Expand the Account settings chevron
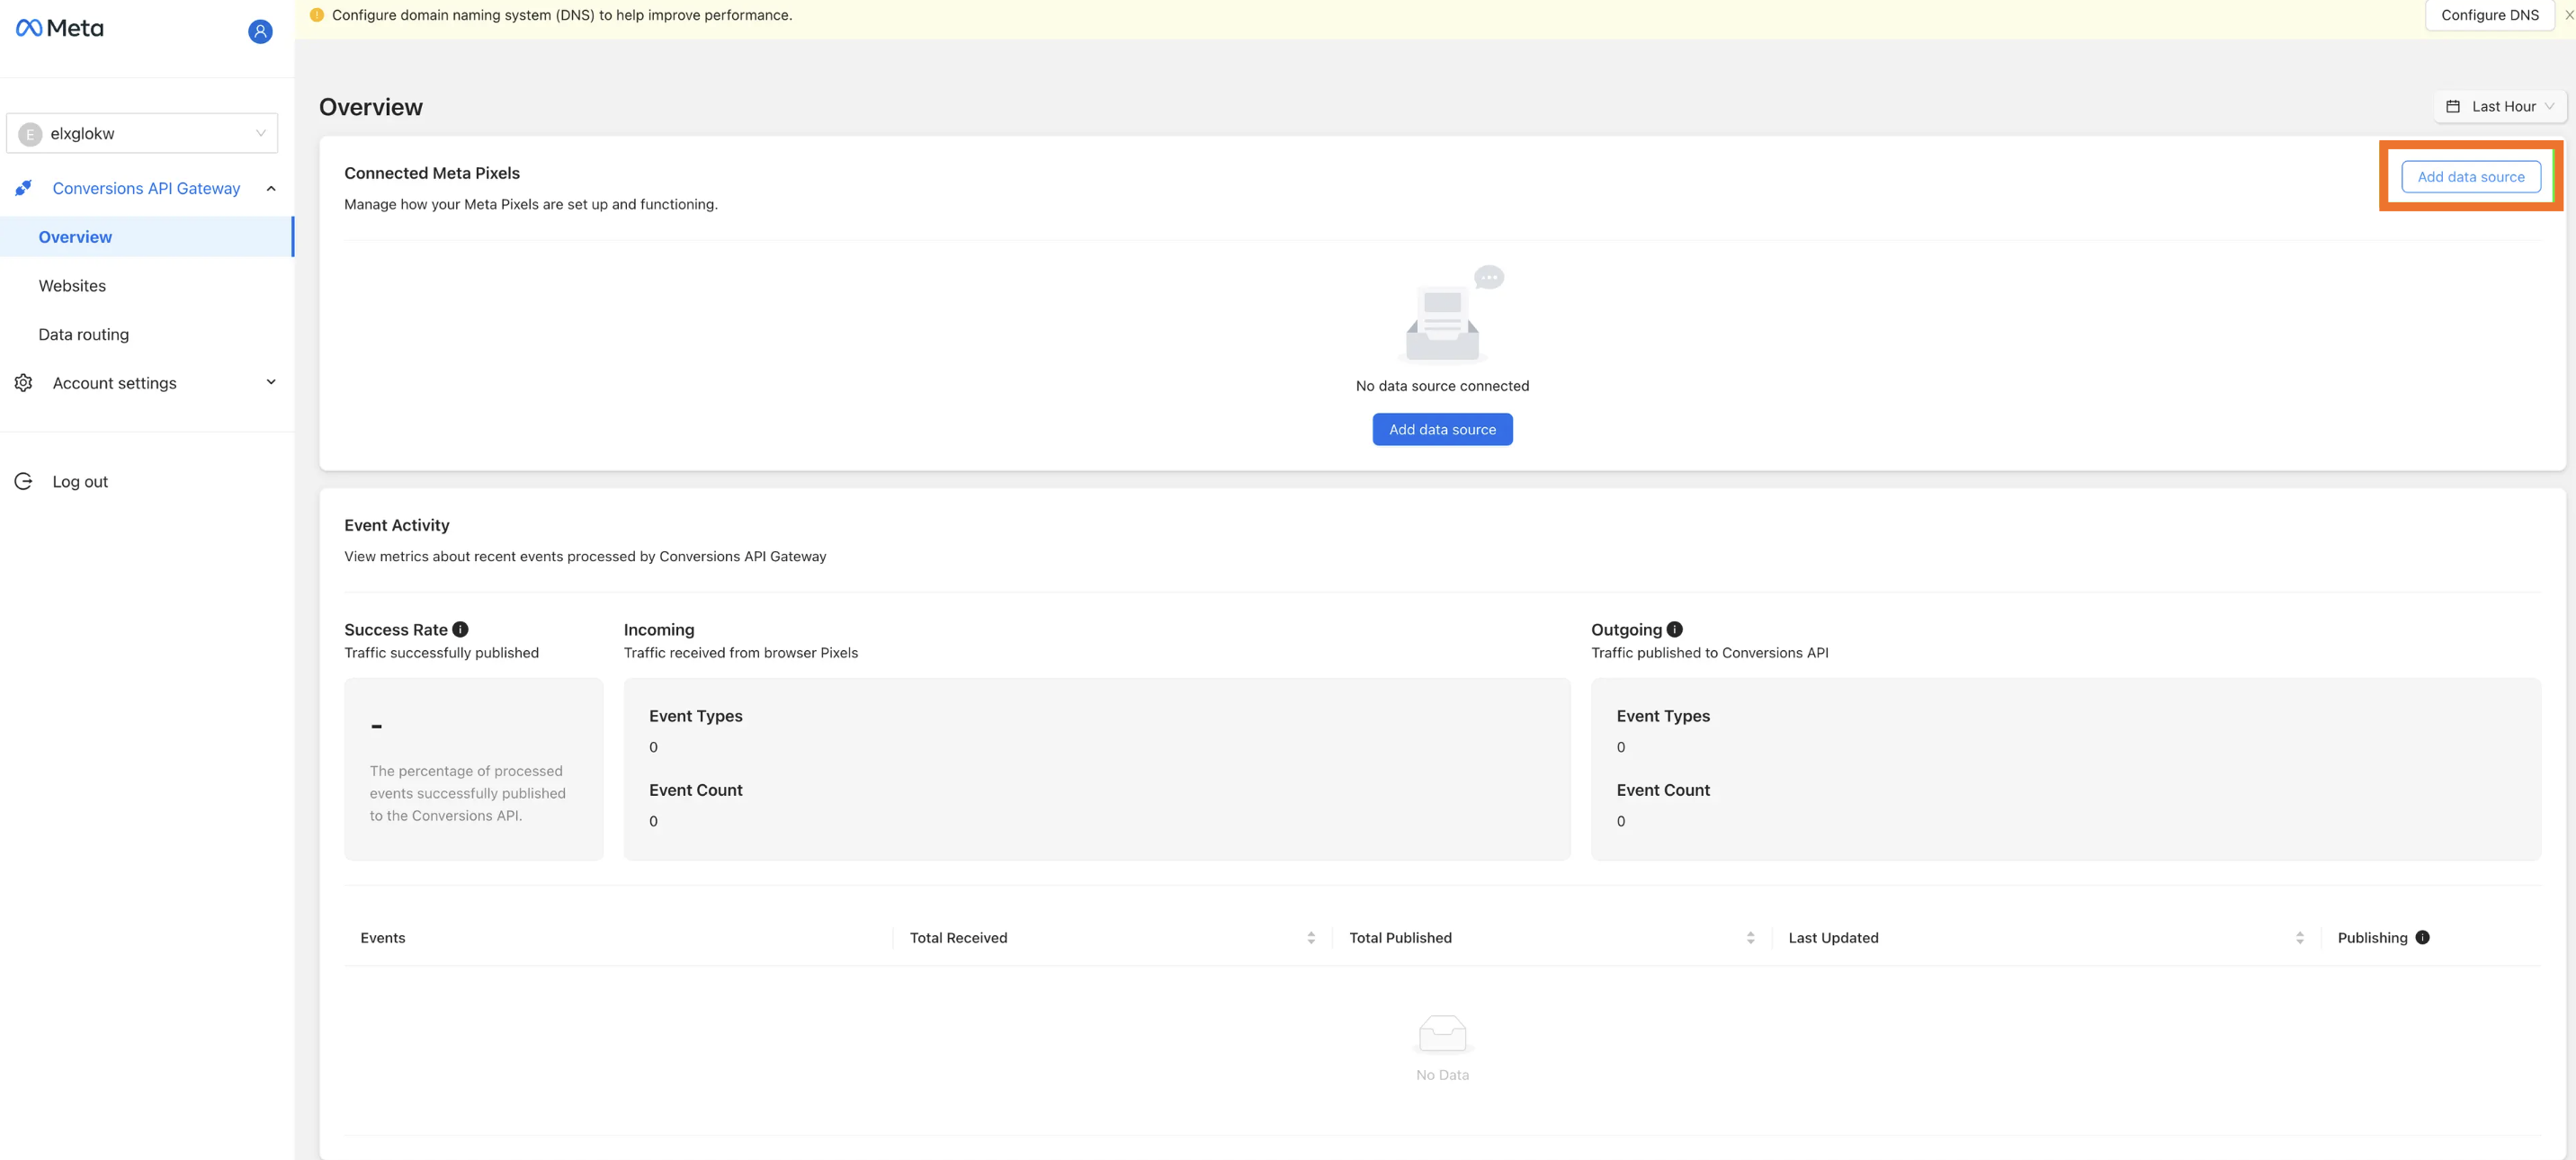The width and height of the screenshot is (2576, 1160). (x=271, y=382)
